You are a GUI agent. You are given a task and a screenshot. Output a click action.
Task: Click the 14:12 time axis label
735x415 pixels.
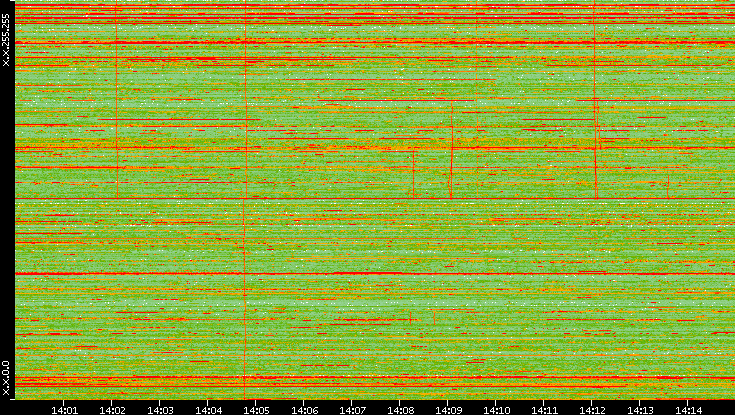tap(592, 410)
